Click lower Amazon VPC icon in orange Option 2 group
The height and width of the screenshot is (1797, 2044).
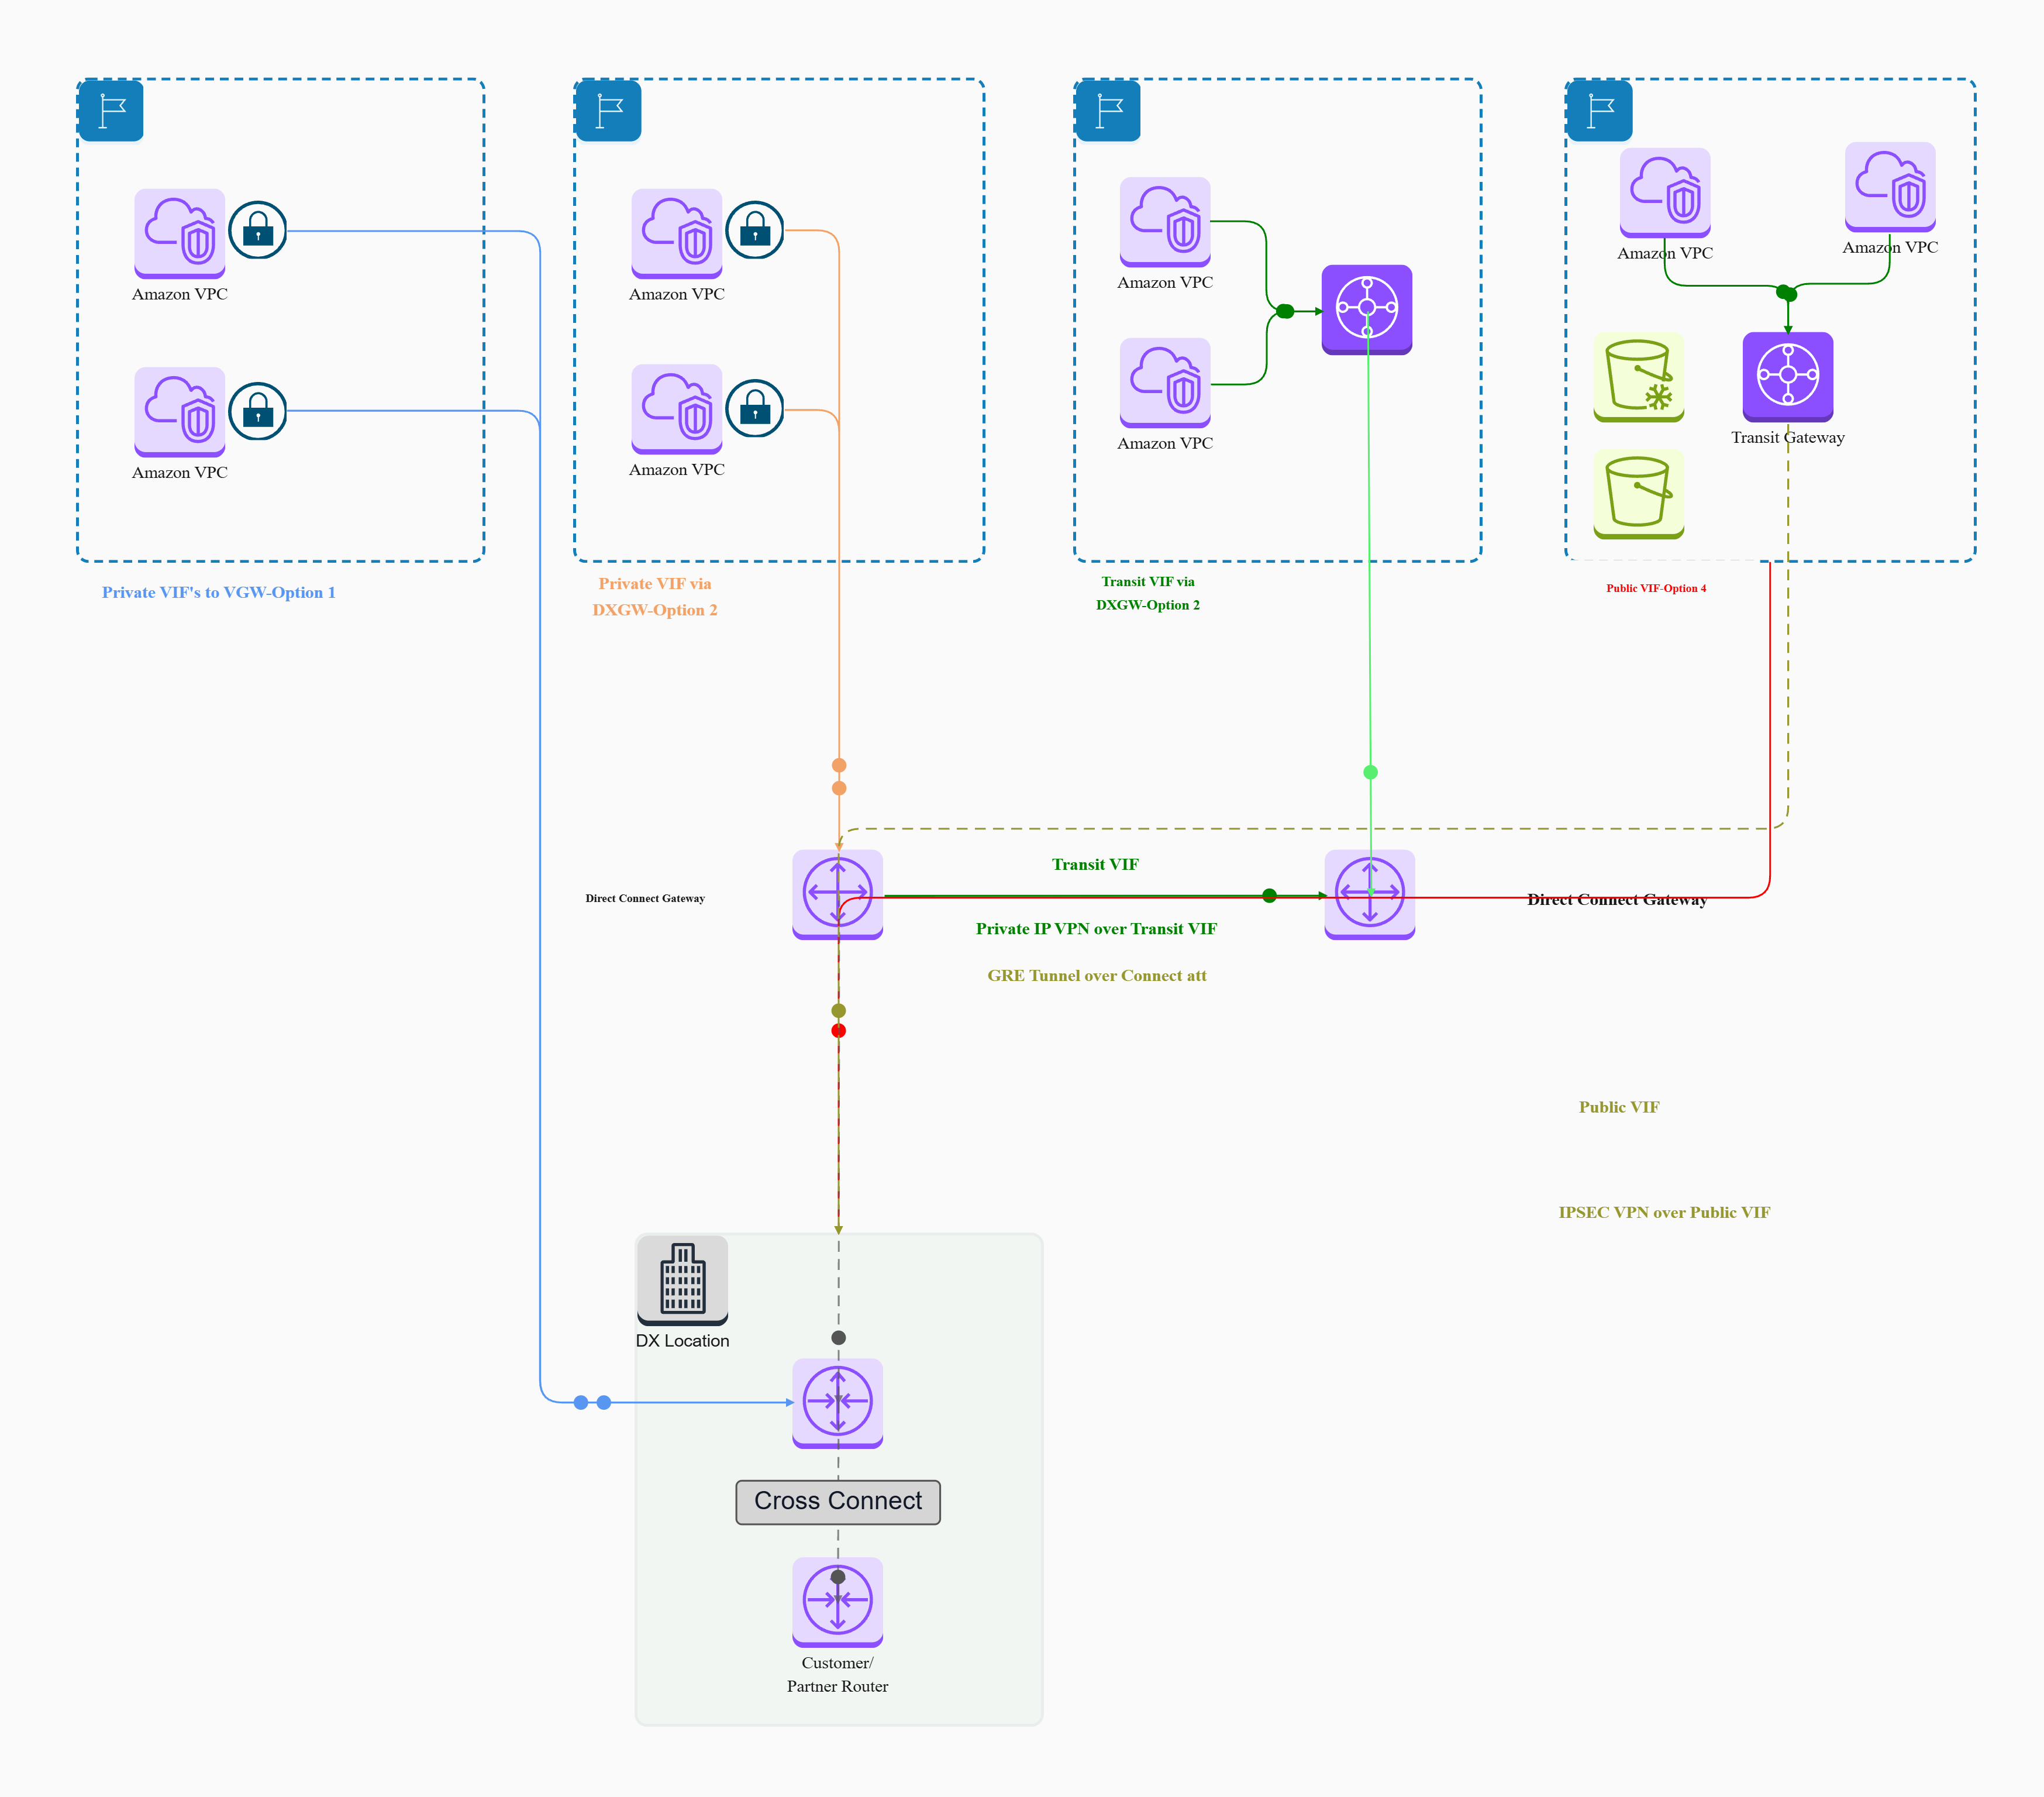(677, 409)
